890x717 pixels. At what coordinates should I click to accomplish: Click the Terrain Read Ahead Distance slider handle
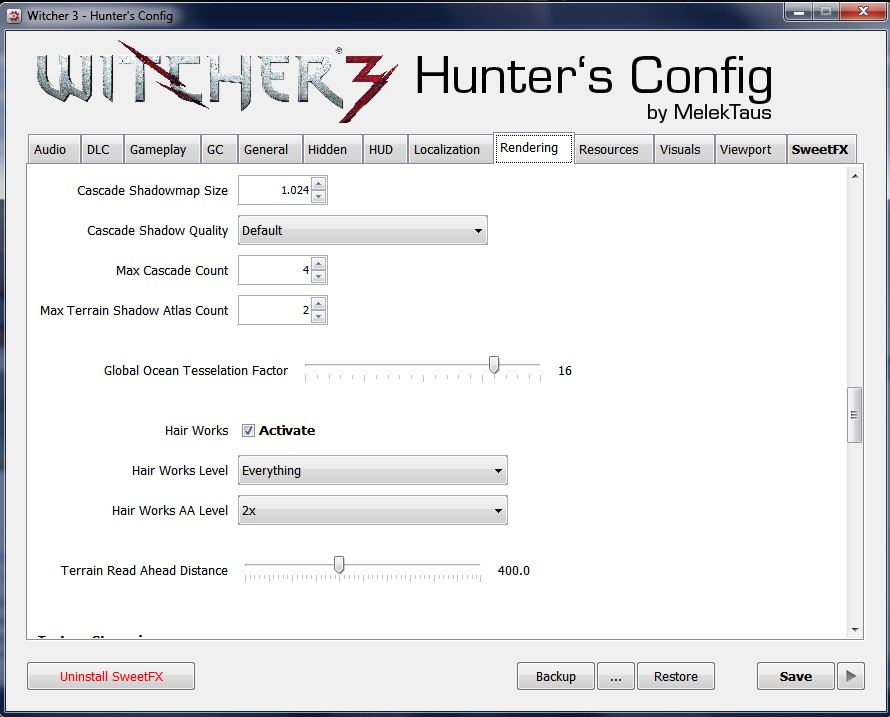[x=339, y=565]
